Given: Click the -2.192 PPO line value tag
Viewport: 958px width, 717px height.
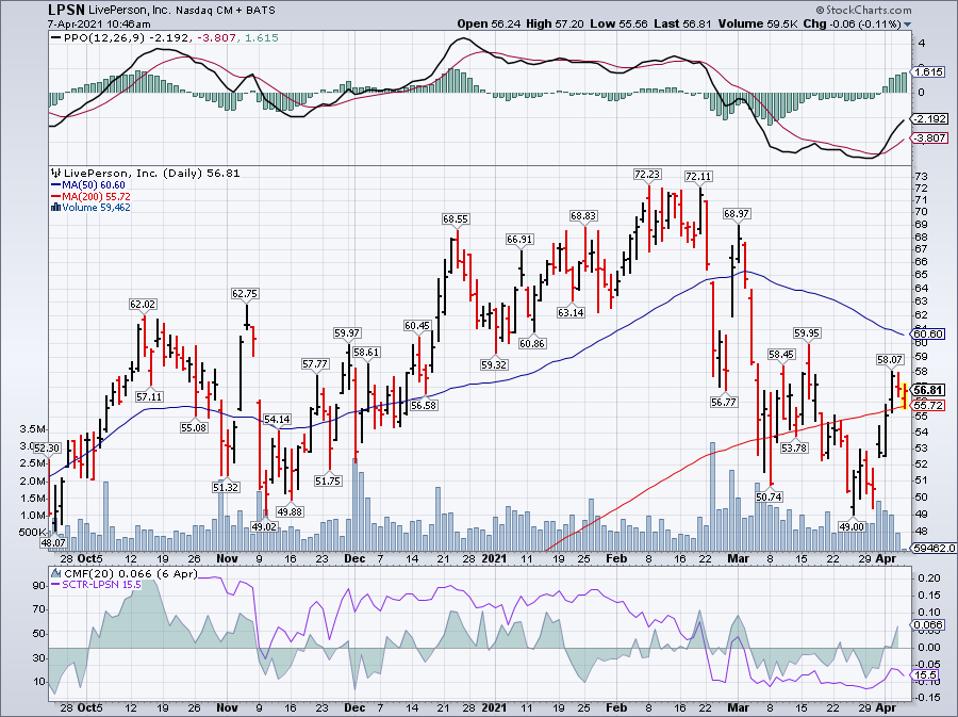Looking at the screenshot, I should click(x=929, y=118).
